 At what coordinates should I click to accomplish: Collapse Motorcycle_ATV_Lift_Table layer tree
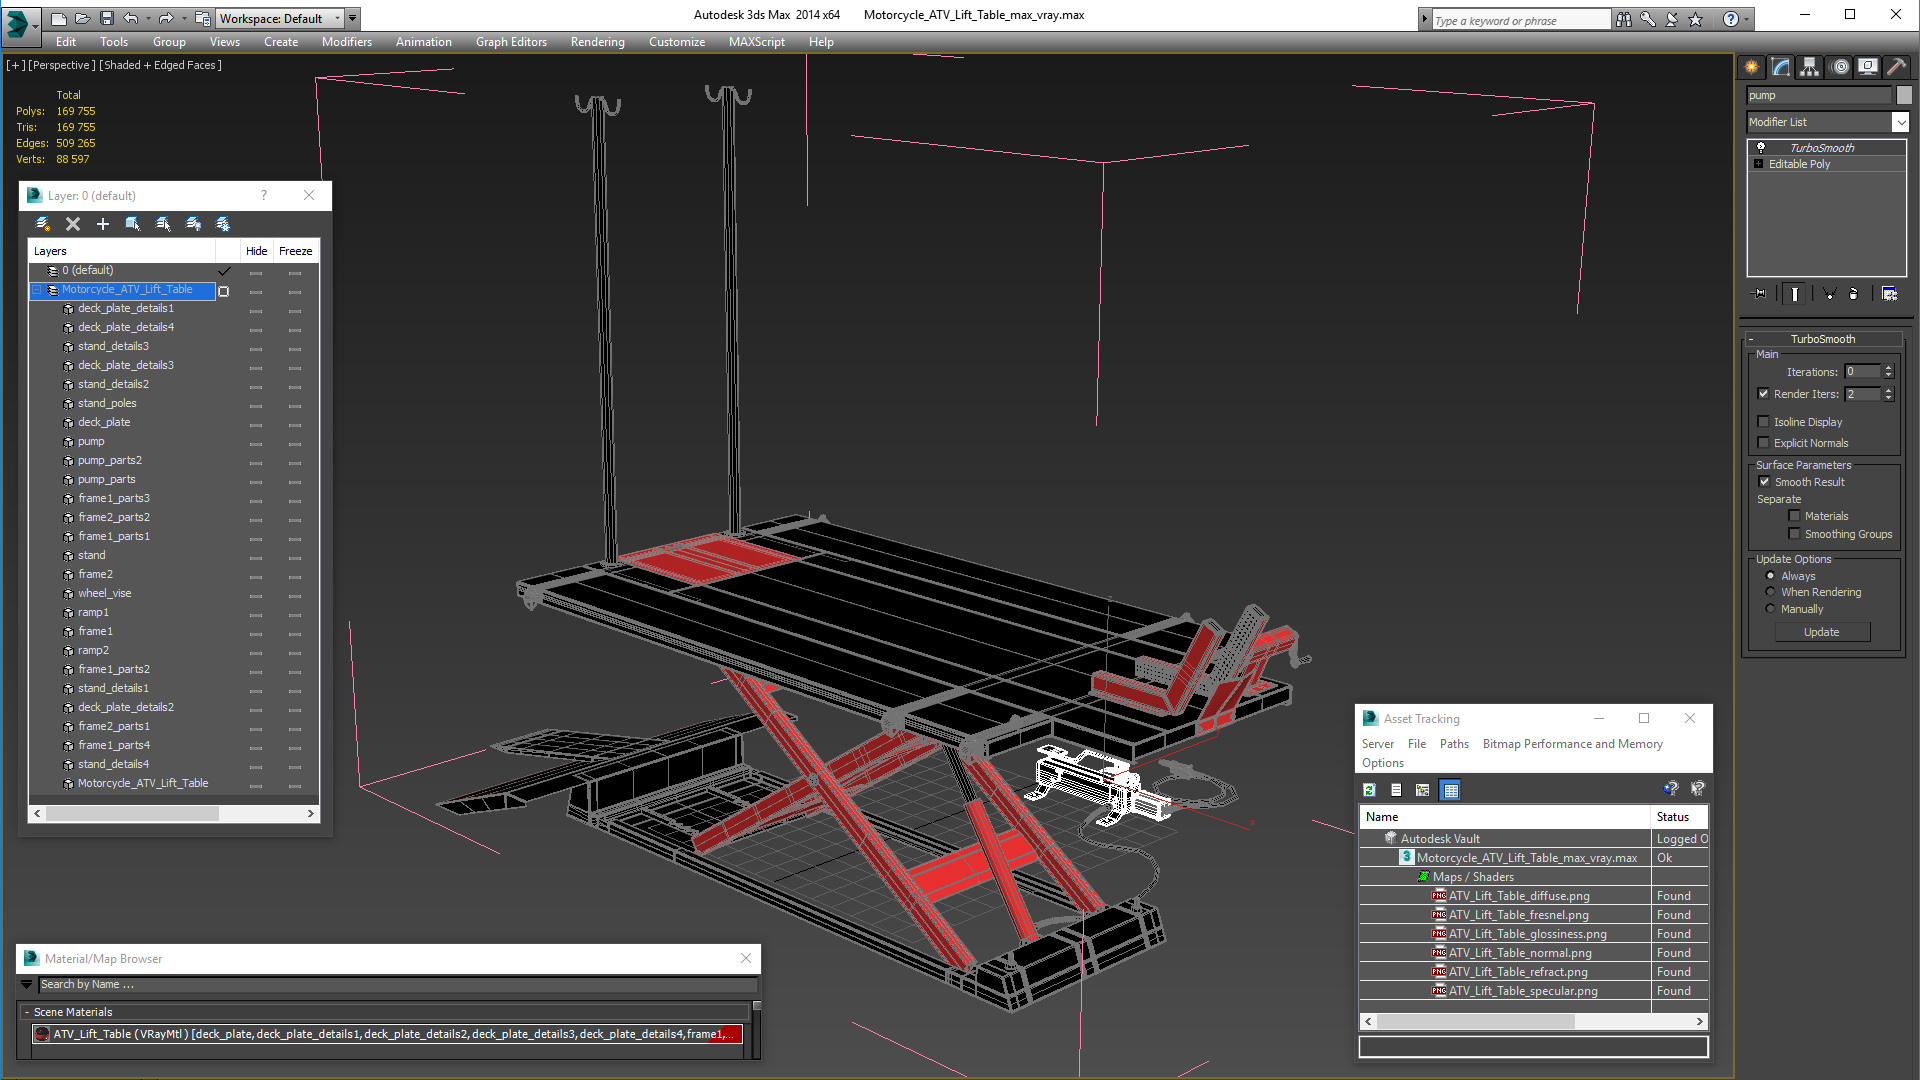click(x=37, y=290)
